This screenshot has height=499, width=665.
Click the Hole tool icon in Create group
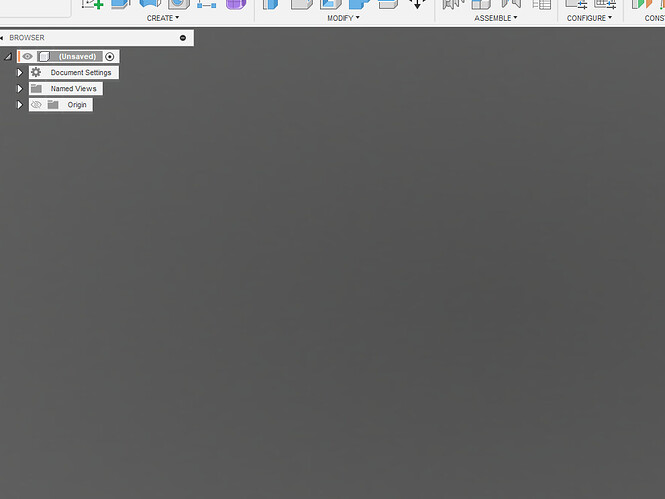[x=177, y=4]
